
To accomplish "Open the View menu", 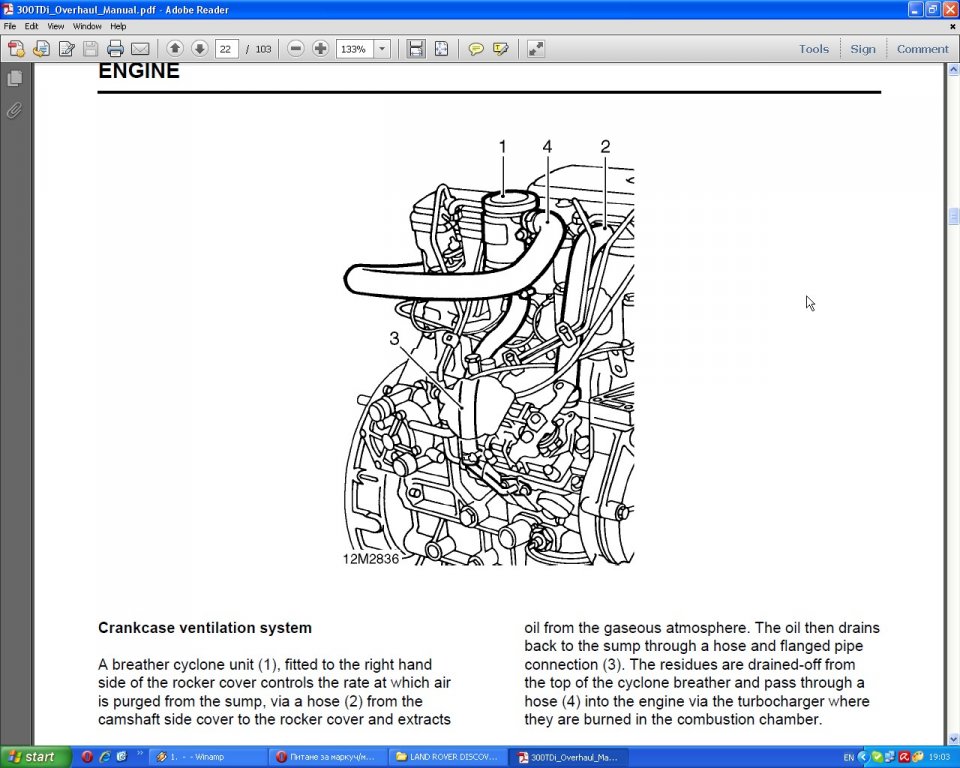I will [56, 26].
